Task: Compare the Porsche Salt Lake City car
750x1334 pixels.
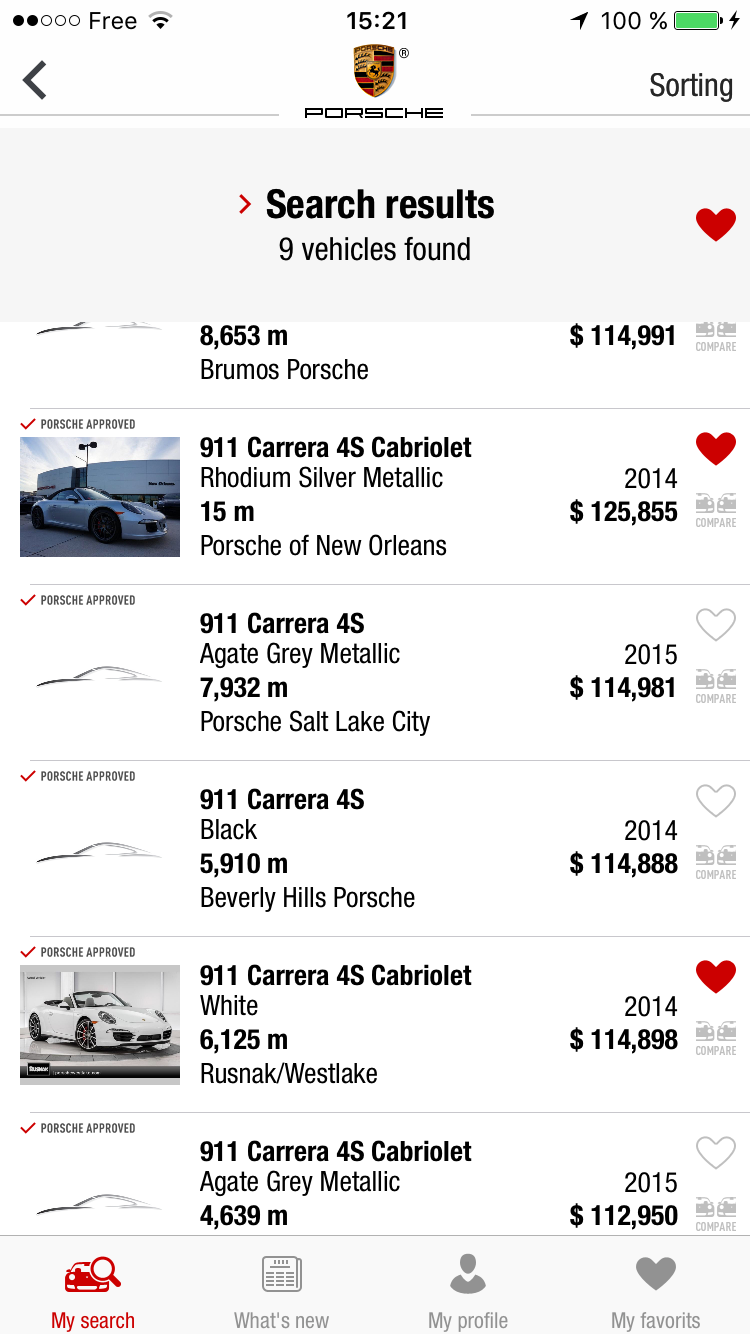Action: click(x=715, y=685)
